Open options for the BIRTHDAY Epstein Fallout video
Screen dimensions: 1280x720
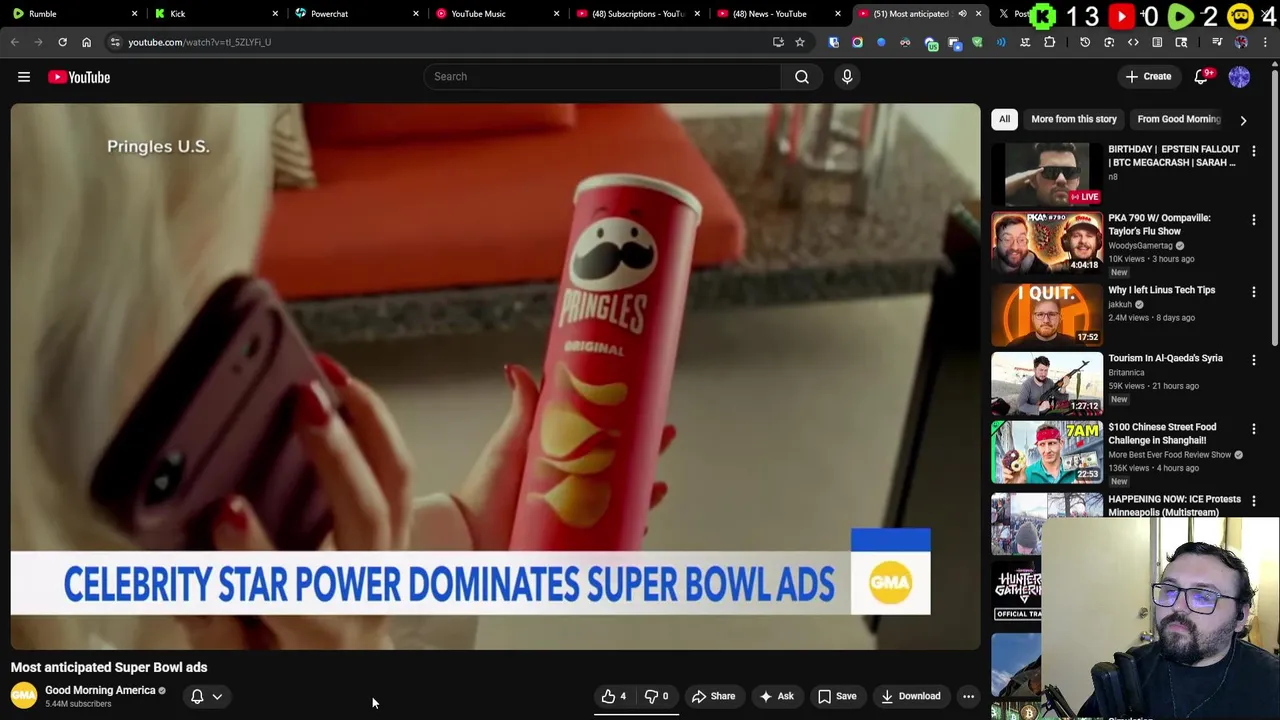[x=1254, y=151]
